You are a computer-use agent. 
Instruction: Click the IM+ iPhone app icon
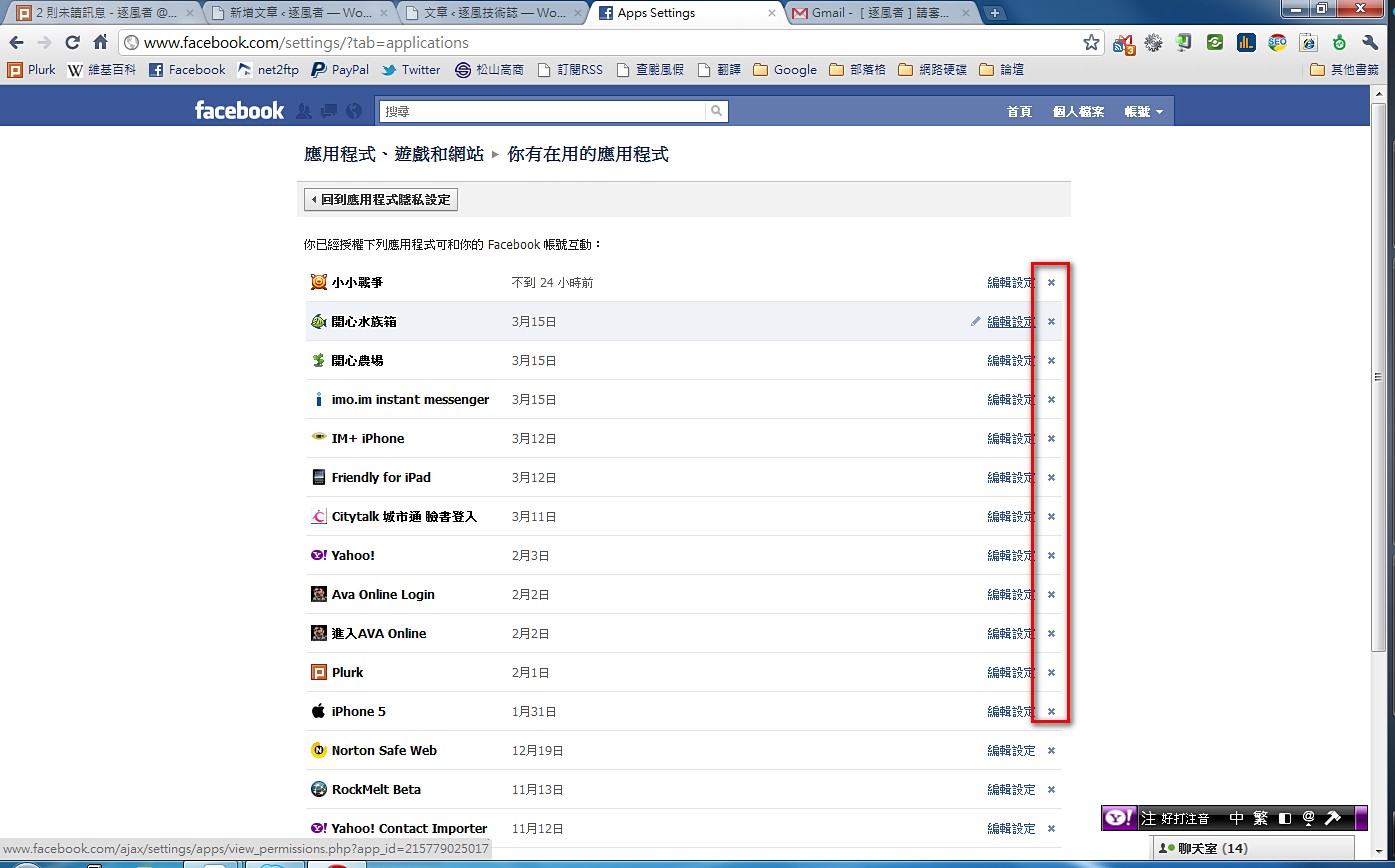coord(318,438)
